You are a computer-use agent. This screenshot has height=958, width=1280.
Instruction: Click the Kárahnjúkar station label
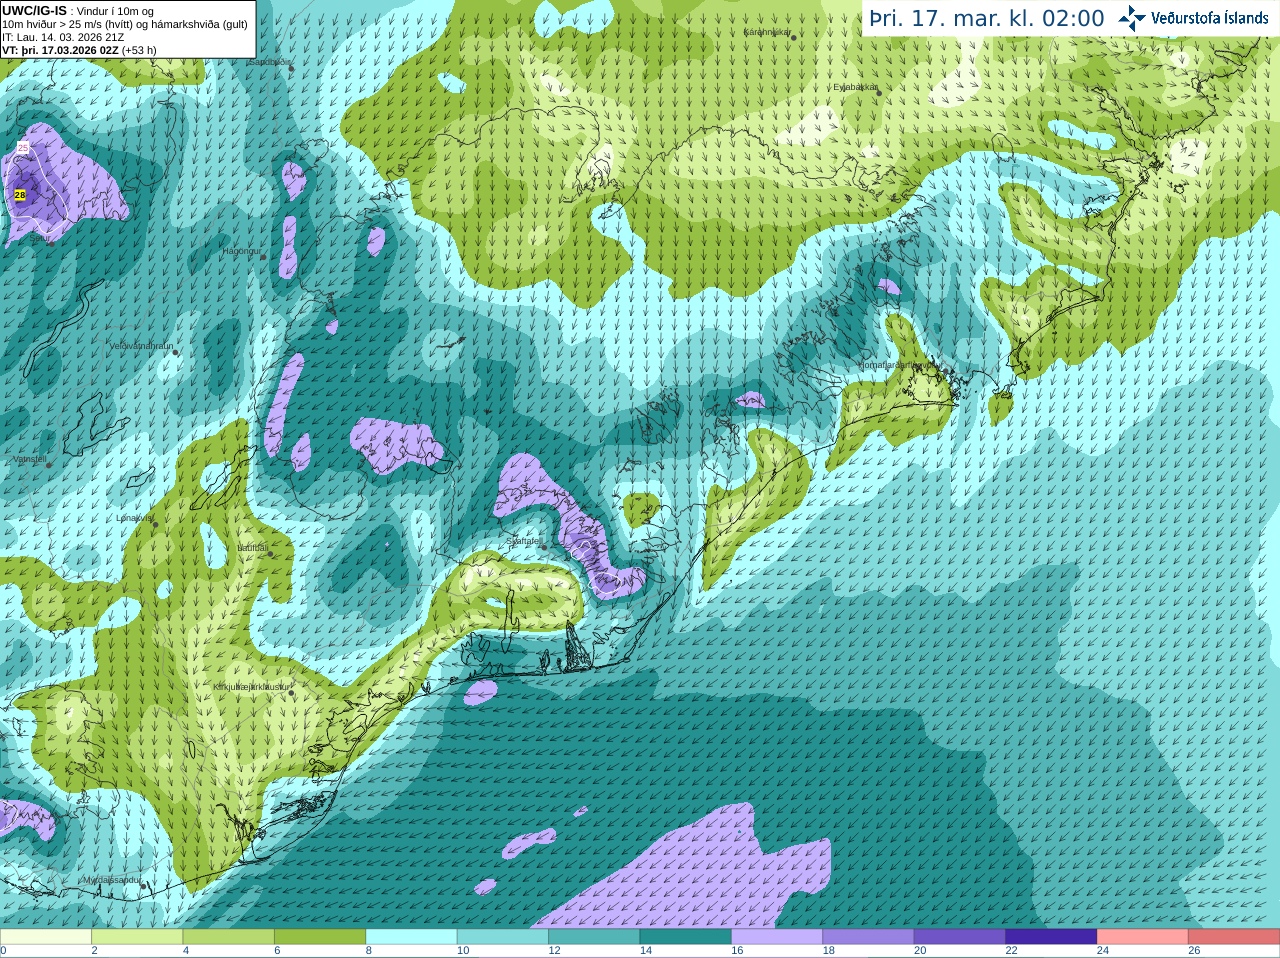coord(767,32)
